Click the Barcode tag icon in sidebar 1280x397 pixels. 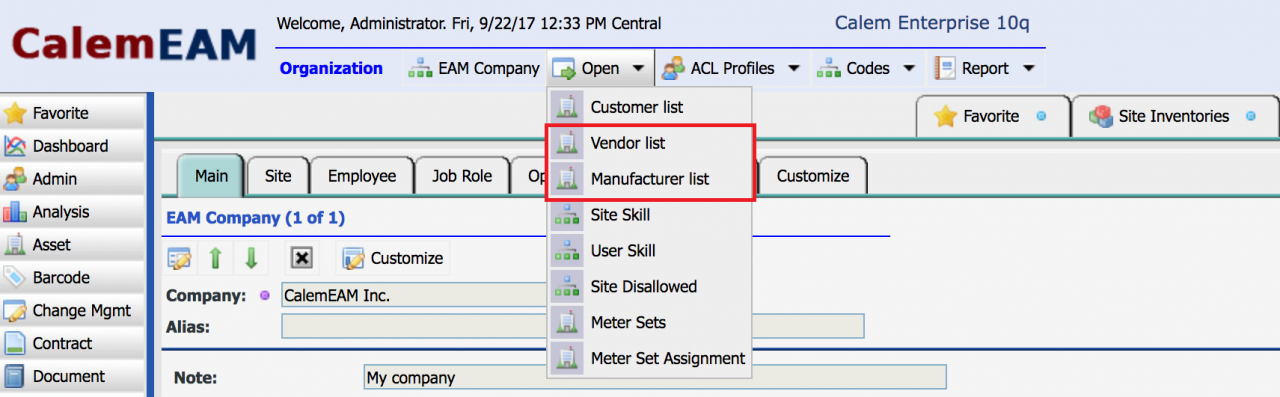tap(15, 278)
